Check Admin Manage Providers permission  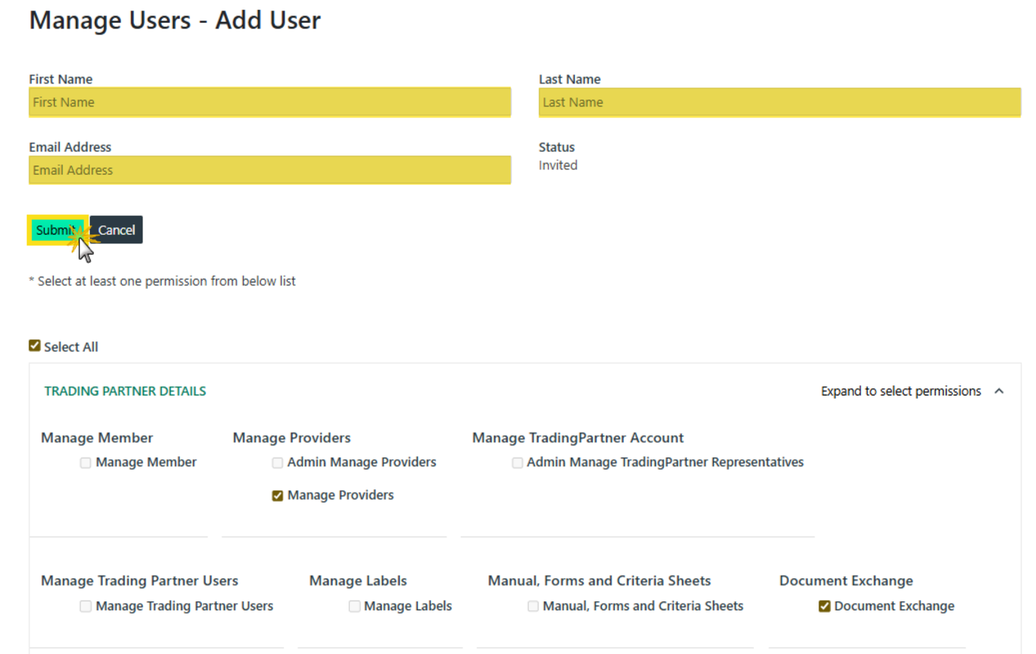[x=278, y=462]
